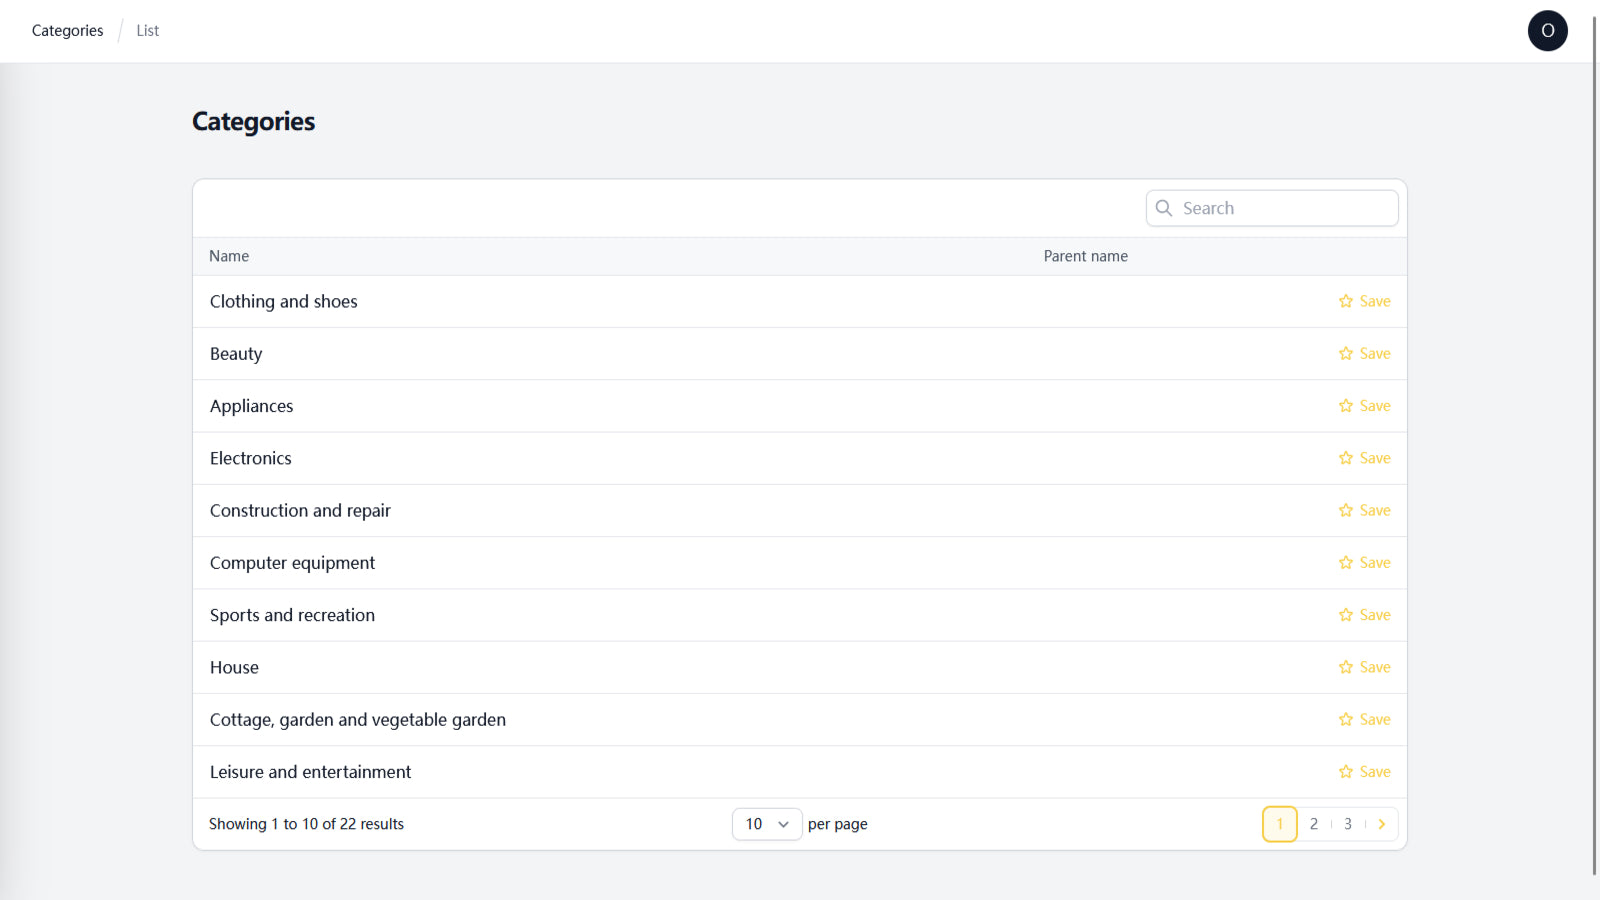Save the Electronics category
Screen dimensions: 1600x900
point(1365,458)
